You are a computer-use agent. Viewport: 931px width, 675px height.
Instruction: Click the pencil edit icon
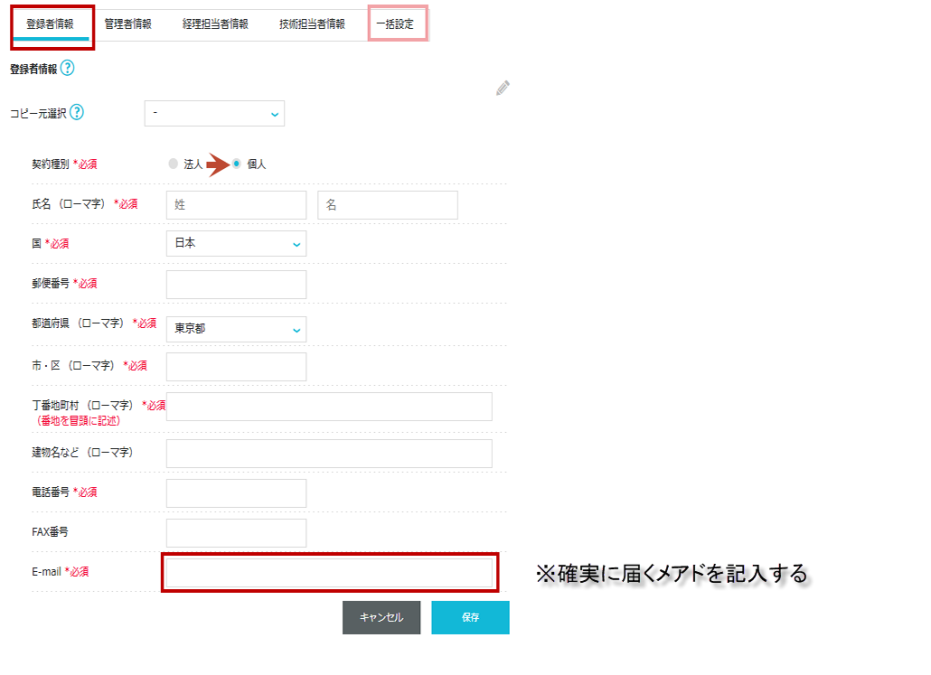click(503, 88)
